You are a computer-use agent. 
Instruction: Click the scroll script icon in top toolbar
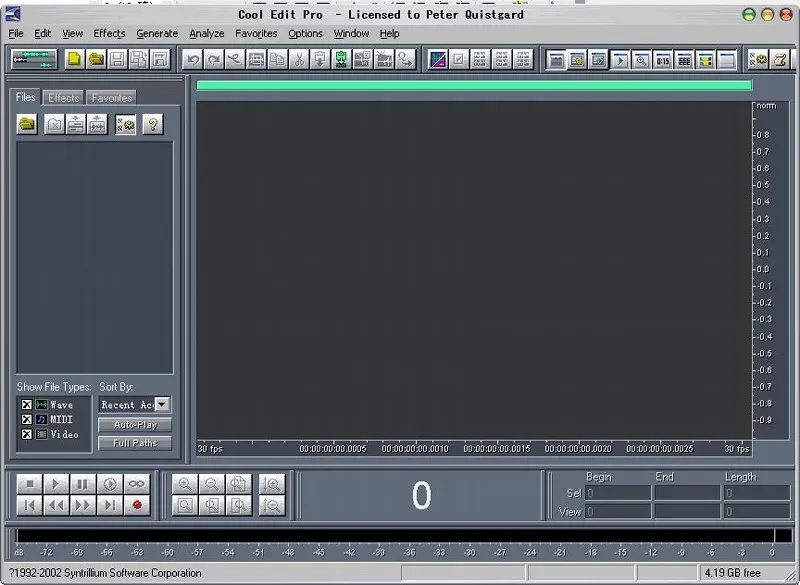tap(780, 60)
